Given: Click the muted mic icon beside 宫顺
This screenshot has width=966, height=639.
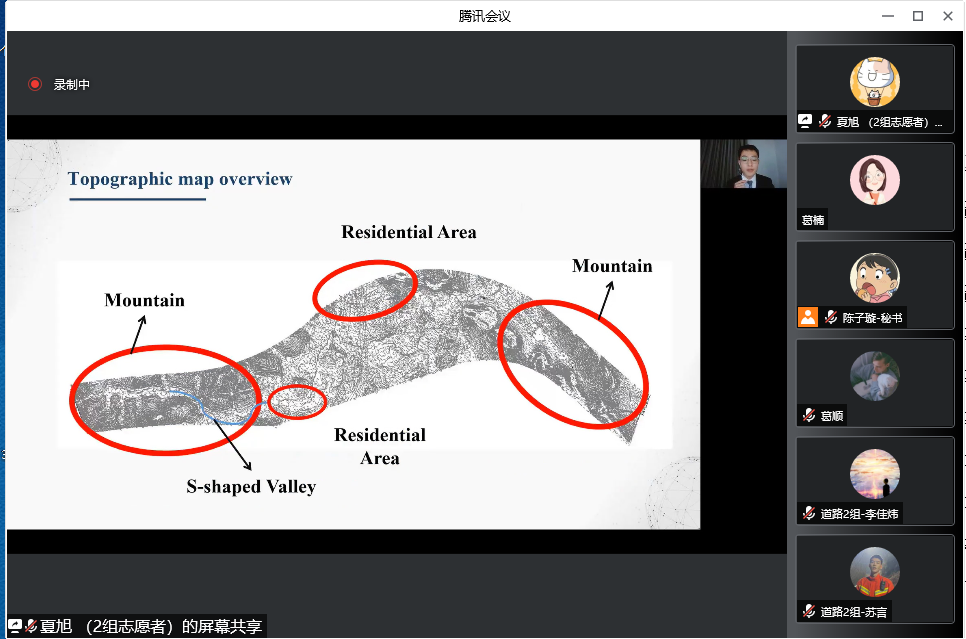Looking at the screenshot, I should pyautogui.click(x=808, y=415).
